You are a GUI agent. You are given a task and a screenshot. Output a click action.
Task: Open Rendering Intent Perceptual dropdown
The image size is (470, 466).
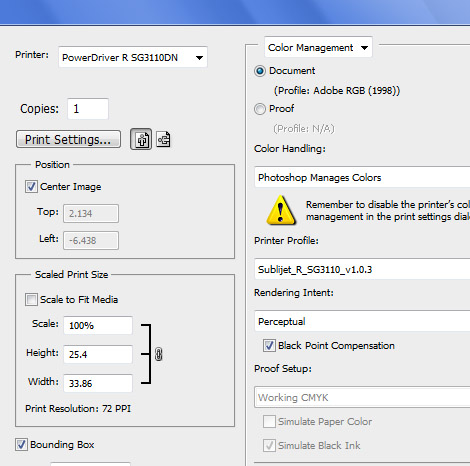click(x=362, y=321)
